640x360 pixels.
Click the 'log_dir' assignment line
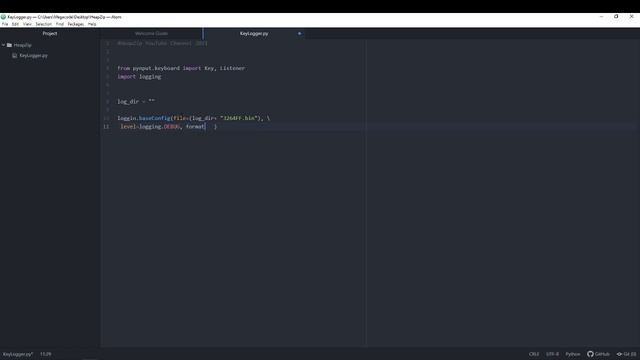pyautogui.click(x=136, y=102)
